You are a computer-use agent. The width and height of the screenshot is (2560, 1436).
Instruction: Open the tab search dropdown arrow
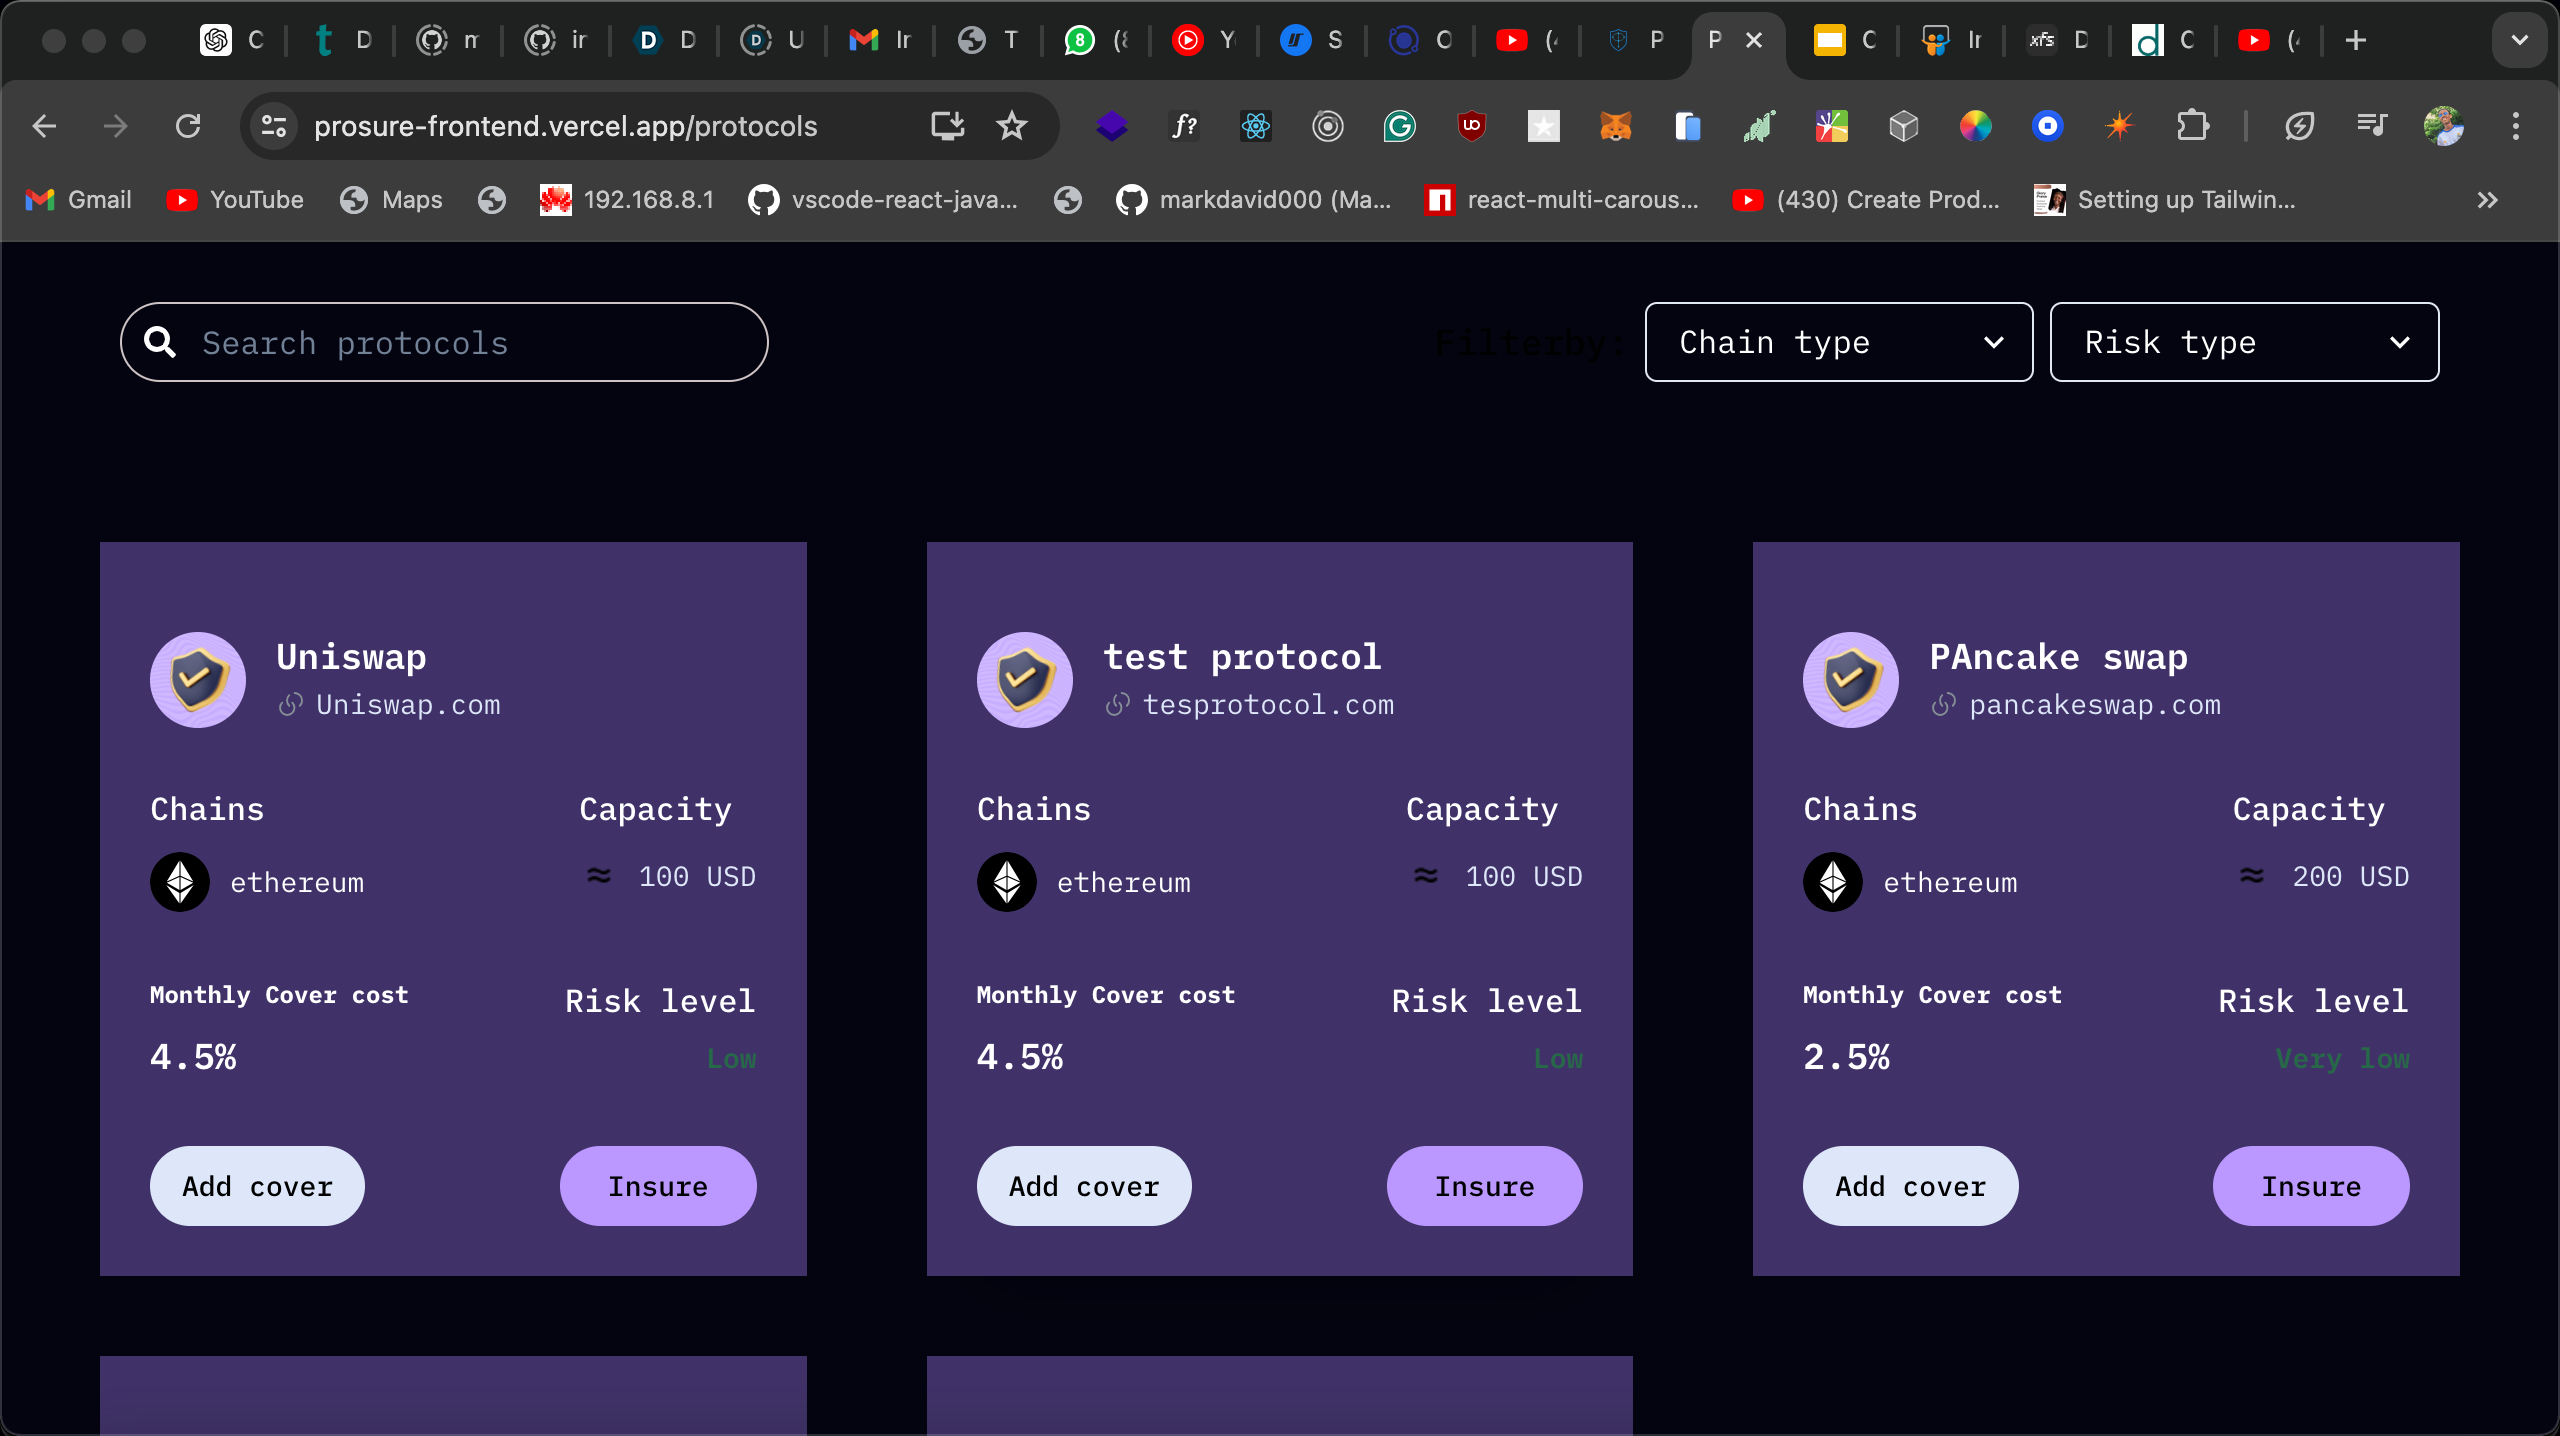coord(2519,40)
